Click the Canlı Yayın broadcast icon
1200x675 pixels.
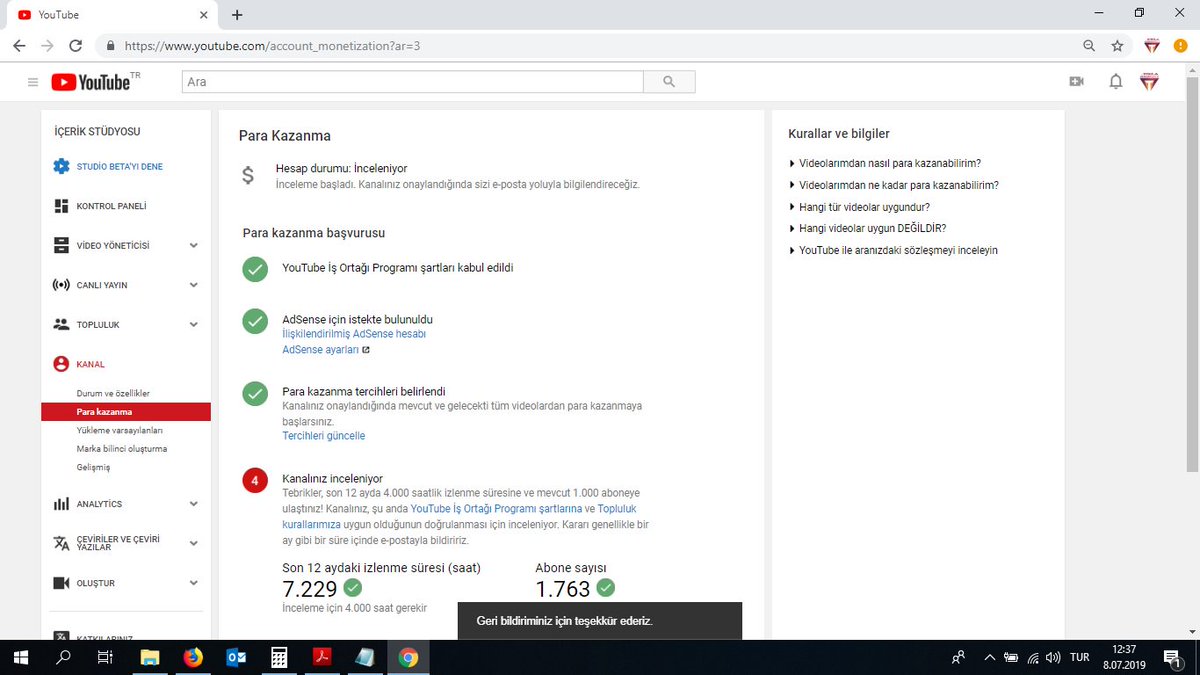(x=61, y=285)
